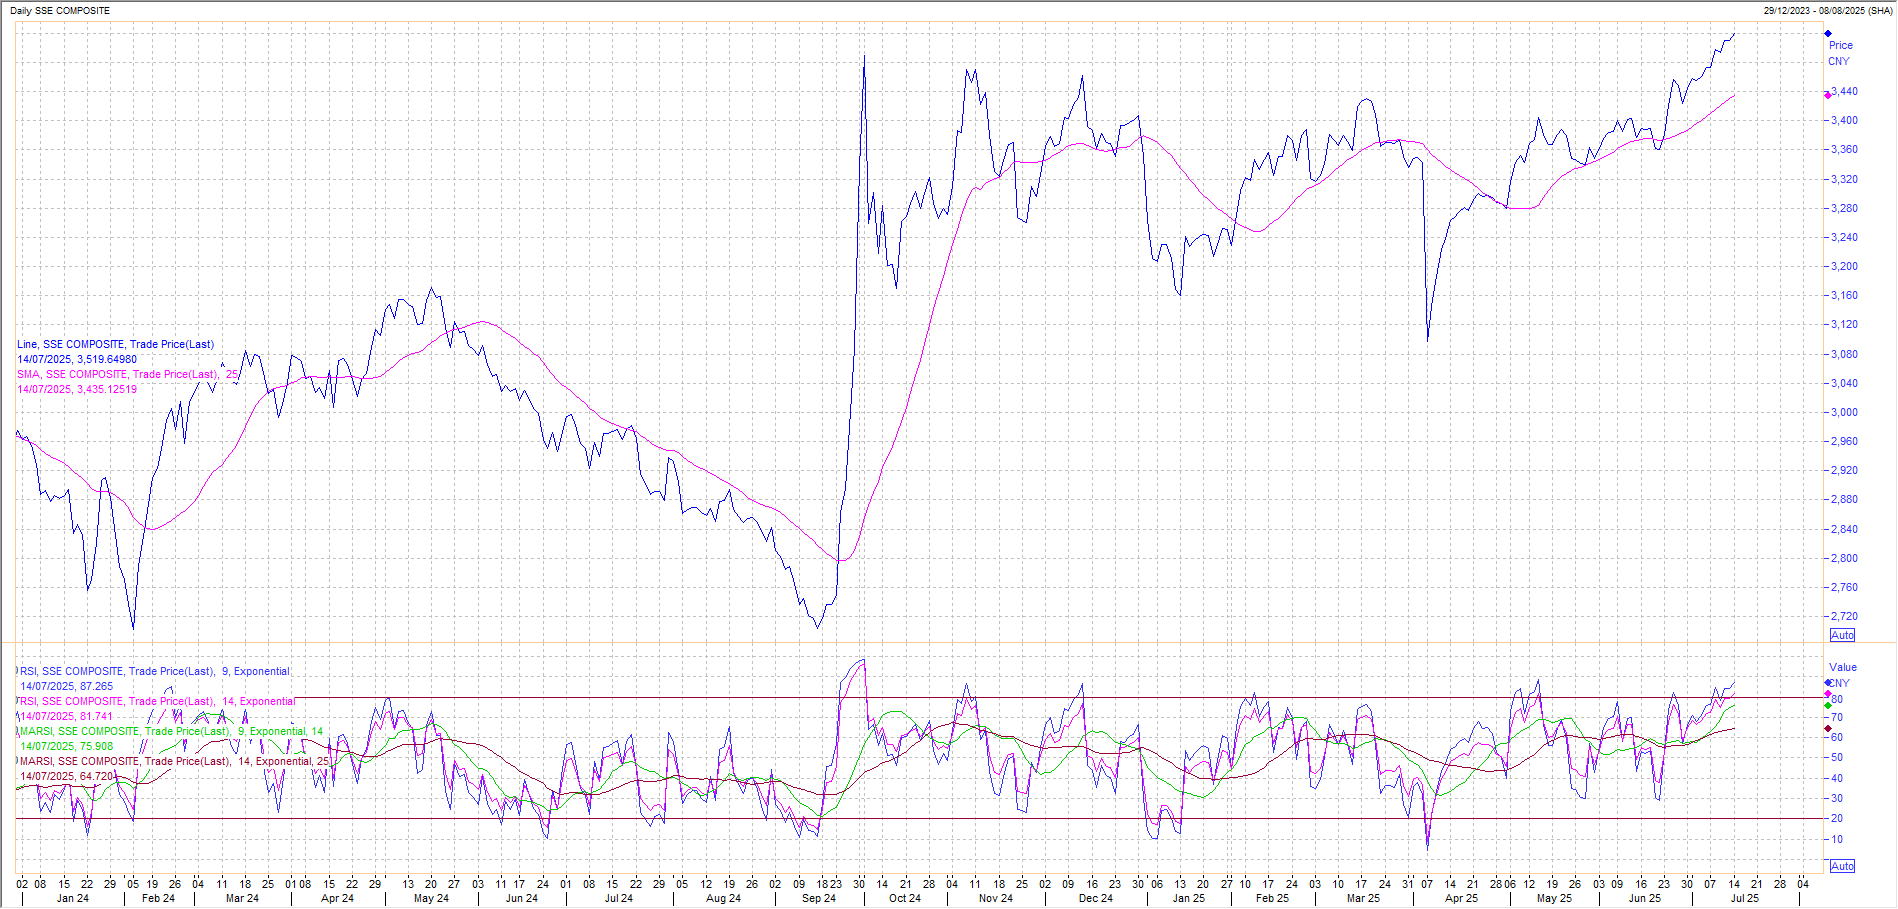The height and width of the screenshot is (909, 1898).
Task: Click the dark red MARSI marker diamond
Action: [x=1828, y=729]
